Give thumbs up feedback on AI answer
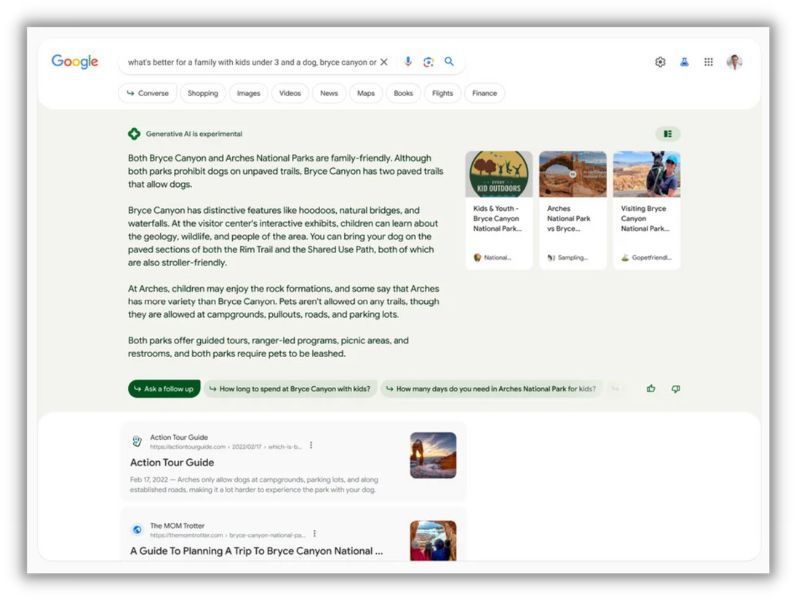Screen dimensions: 799x600 [x=651, y=389]
